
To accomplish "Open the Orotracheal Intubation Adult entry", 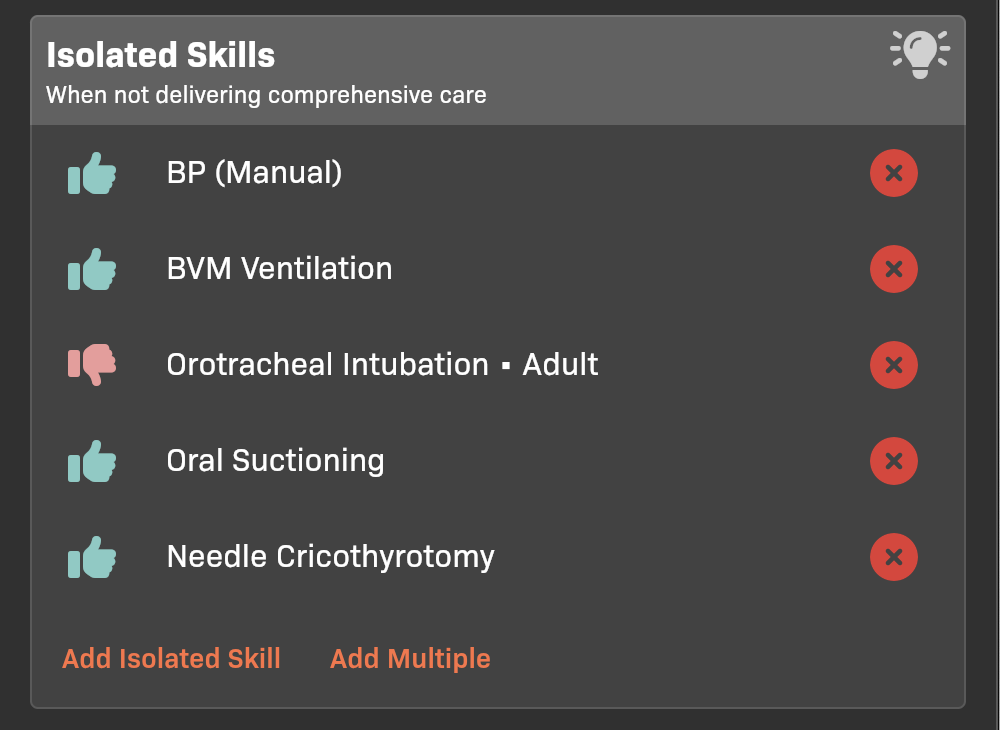I will (382, 365).
